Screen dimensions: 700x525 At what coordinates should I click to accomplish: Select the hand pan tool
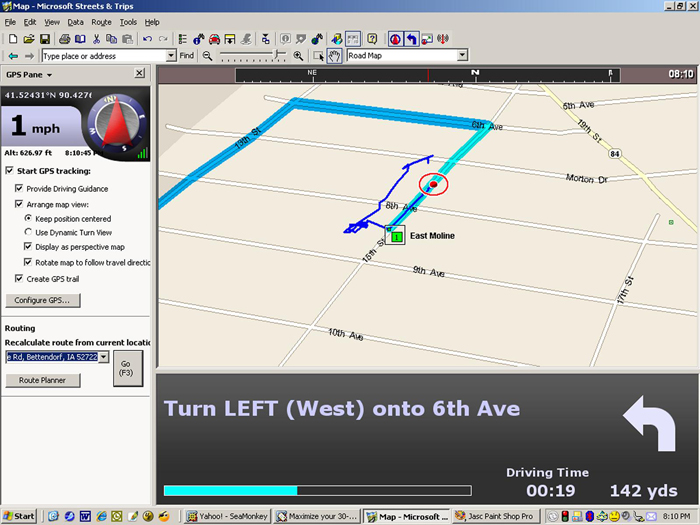(x=334, y=56)
